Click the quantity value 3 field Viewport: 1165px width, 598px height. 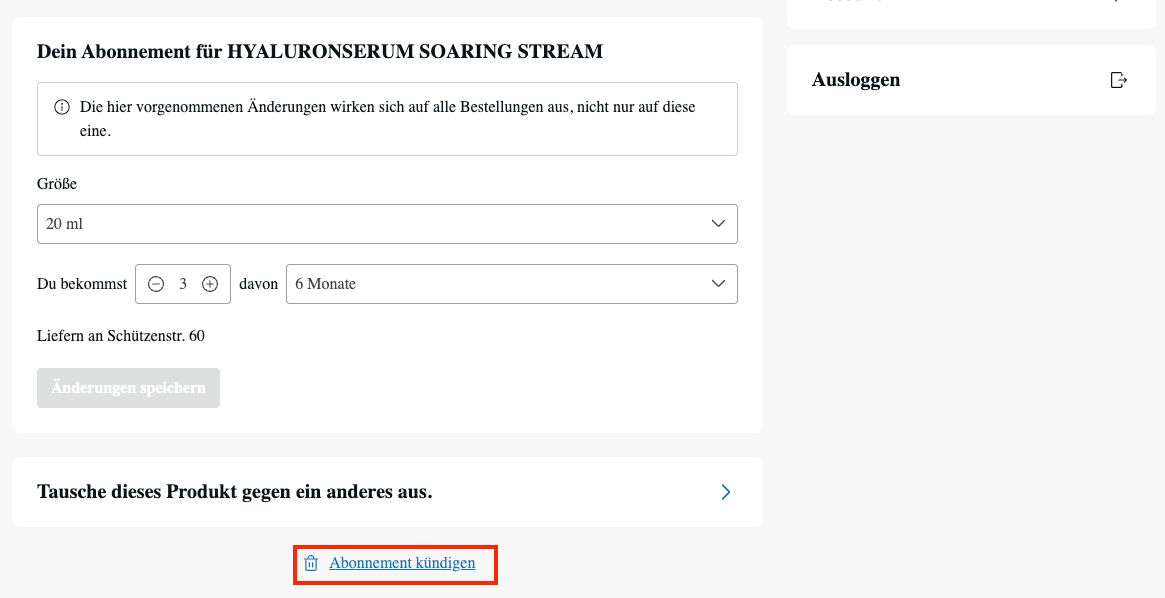pos(183,284)
